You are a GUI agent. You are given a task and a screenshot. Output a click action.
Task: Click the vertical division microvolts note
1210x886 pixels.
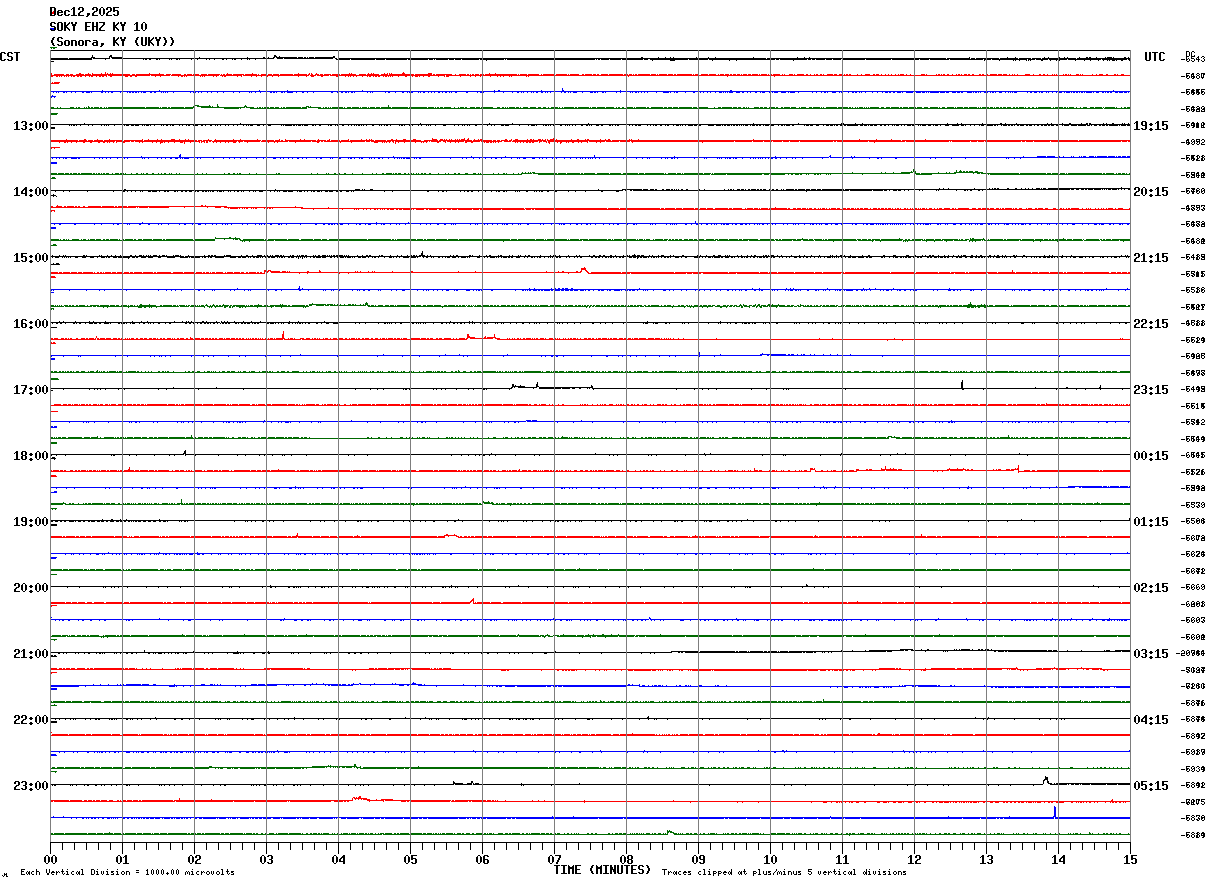127,873
